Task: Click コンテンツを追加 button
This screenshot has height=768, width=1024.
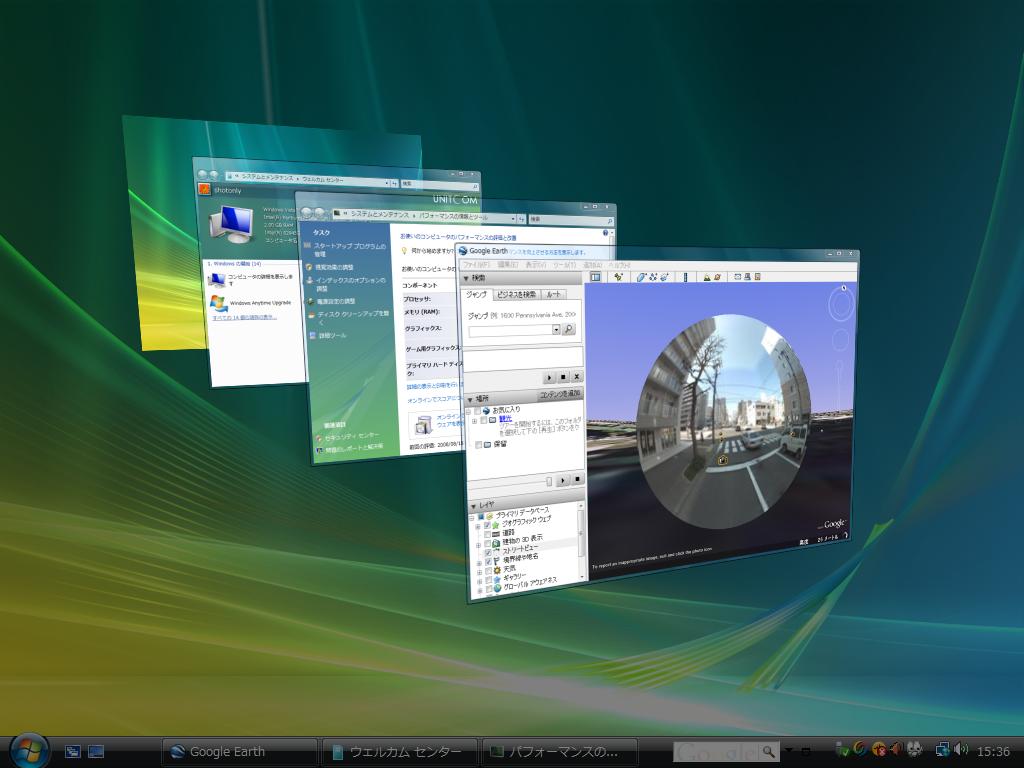Action: tap(560, 394)
